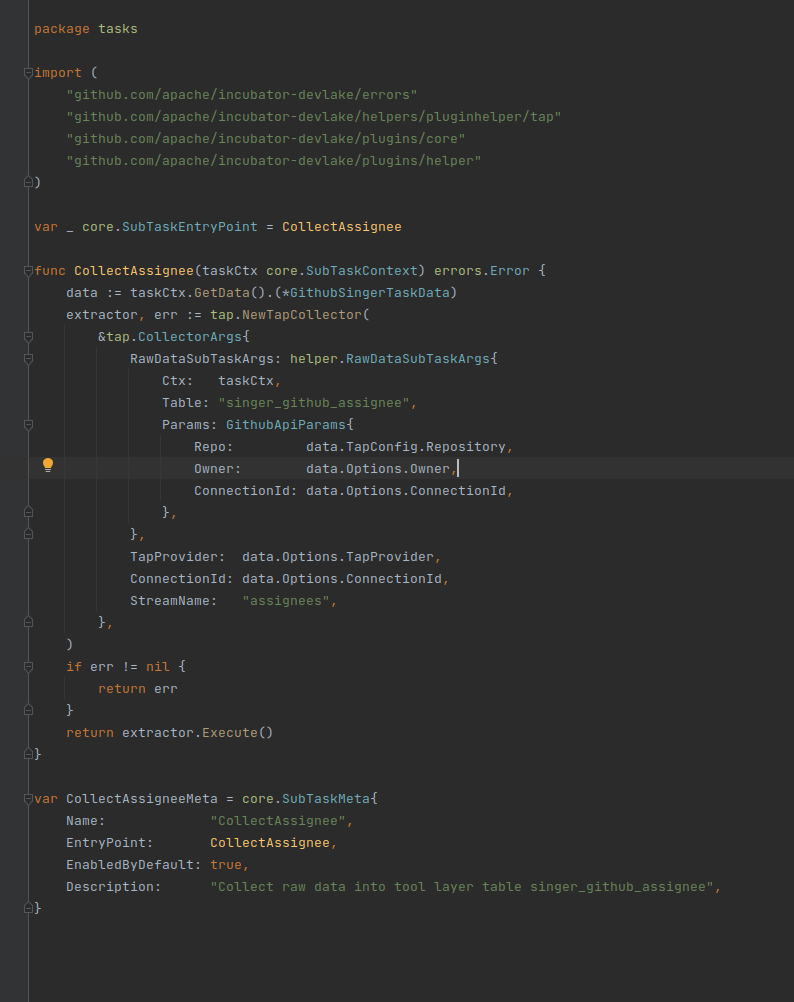Click the incubator-devlake/plugins/core import path
Image resolution: width=794 pixels, height=1002 pixels.
266,139
